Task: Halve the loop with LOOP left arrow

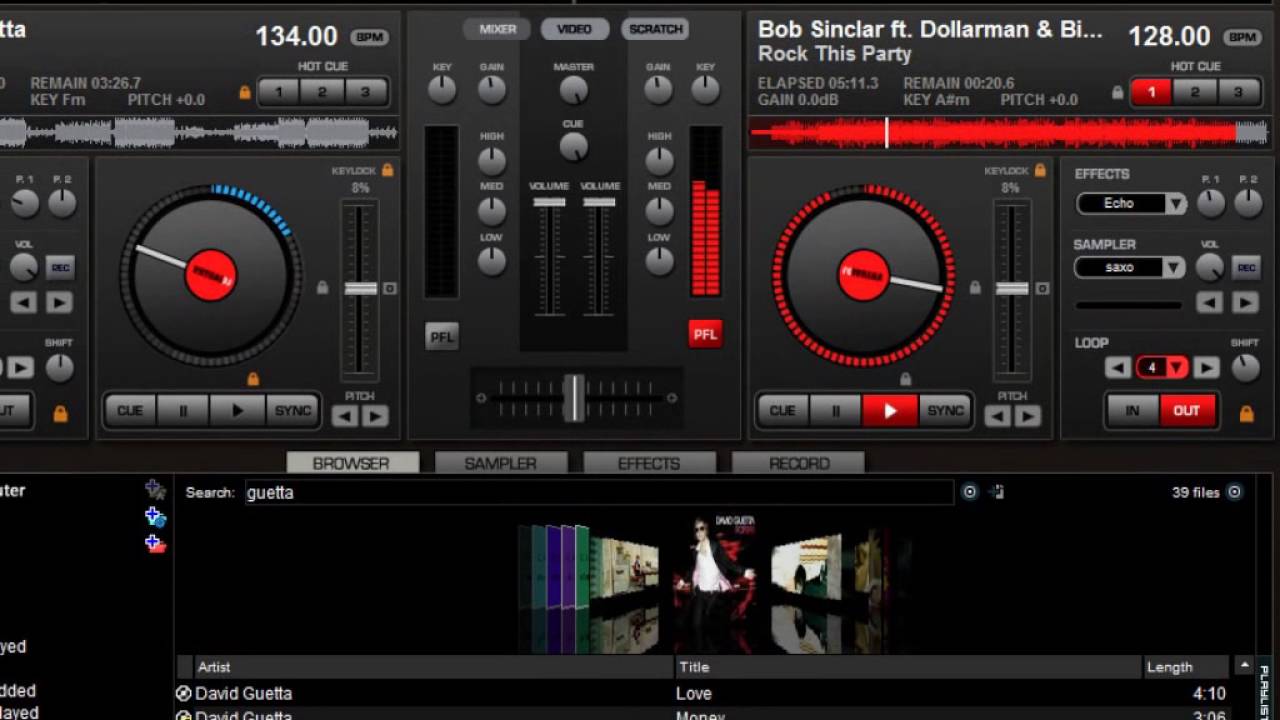Action: coord(1117,368)
